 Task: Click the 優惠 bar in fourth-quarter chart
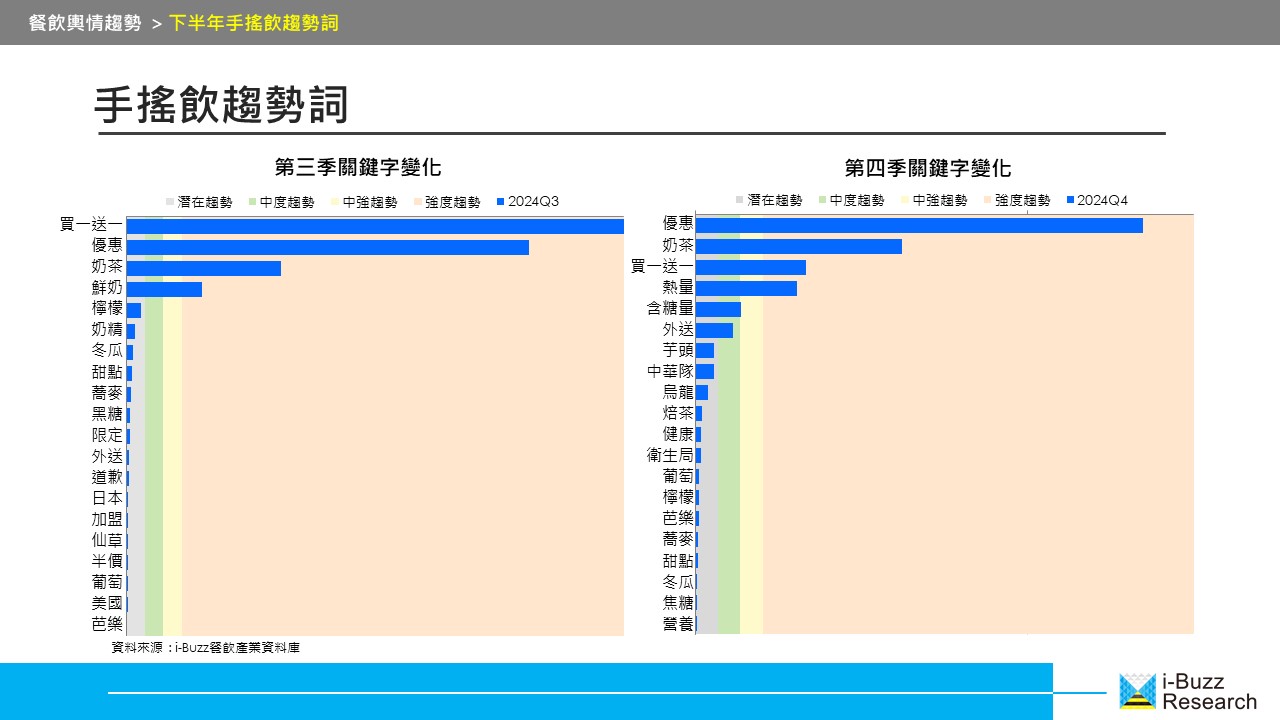(x=918, y=225)
